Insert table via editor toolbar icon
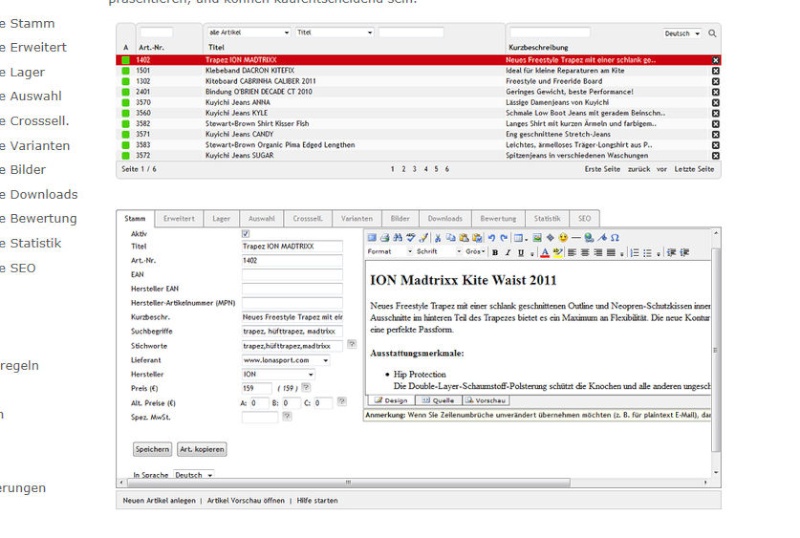800x538 pixels. tap(518, 237)
